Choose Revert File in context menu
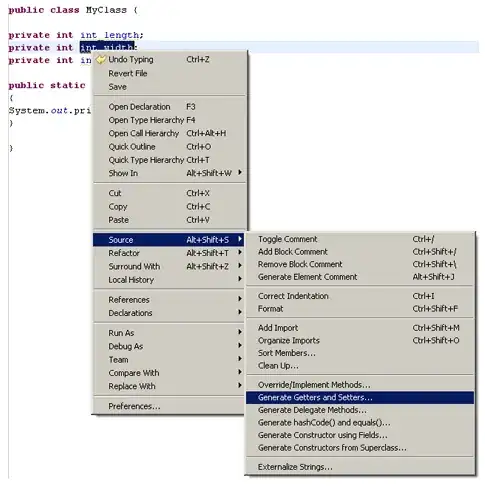 (x=169, y=73)
